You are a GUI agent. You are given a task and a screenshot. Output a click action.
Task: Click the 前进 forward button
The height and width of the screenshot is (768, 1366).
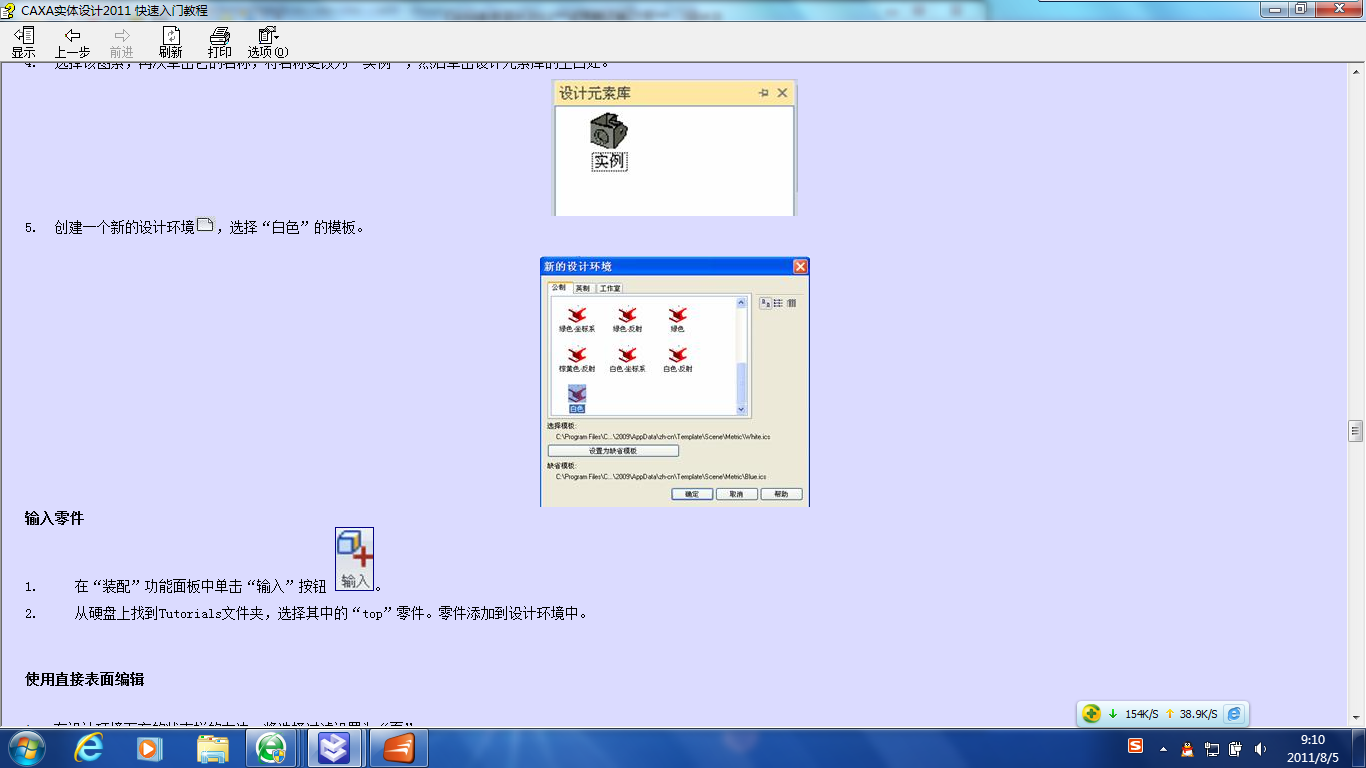coord(122,42)
